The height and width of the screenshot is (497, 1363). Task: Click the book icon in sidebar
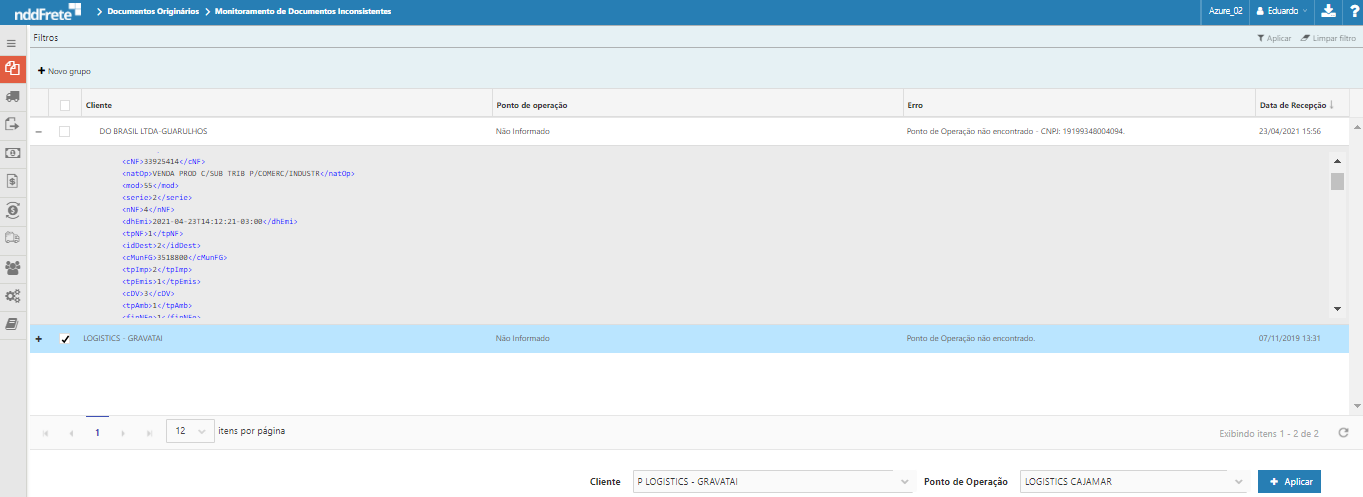(12, 324)
